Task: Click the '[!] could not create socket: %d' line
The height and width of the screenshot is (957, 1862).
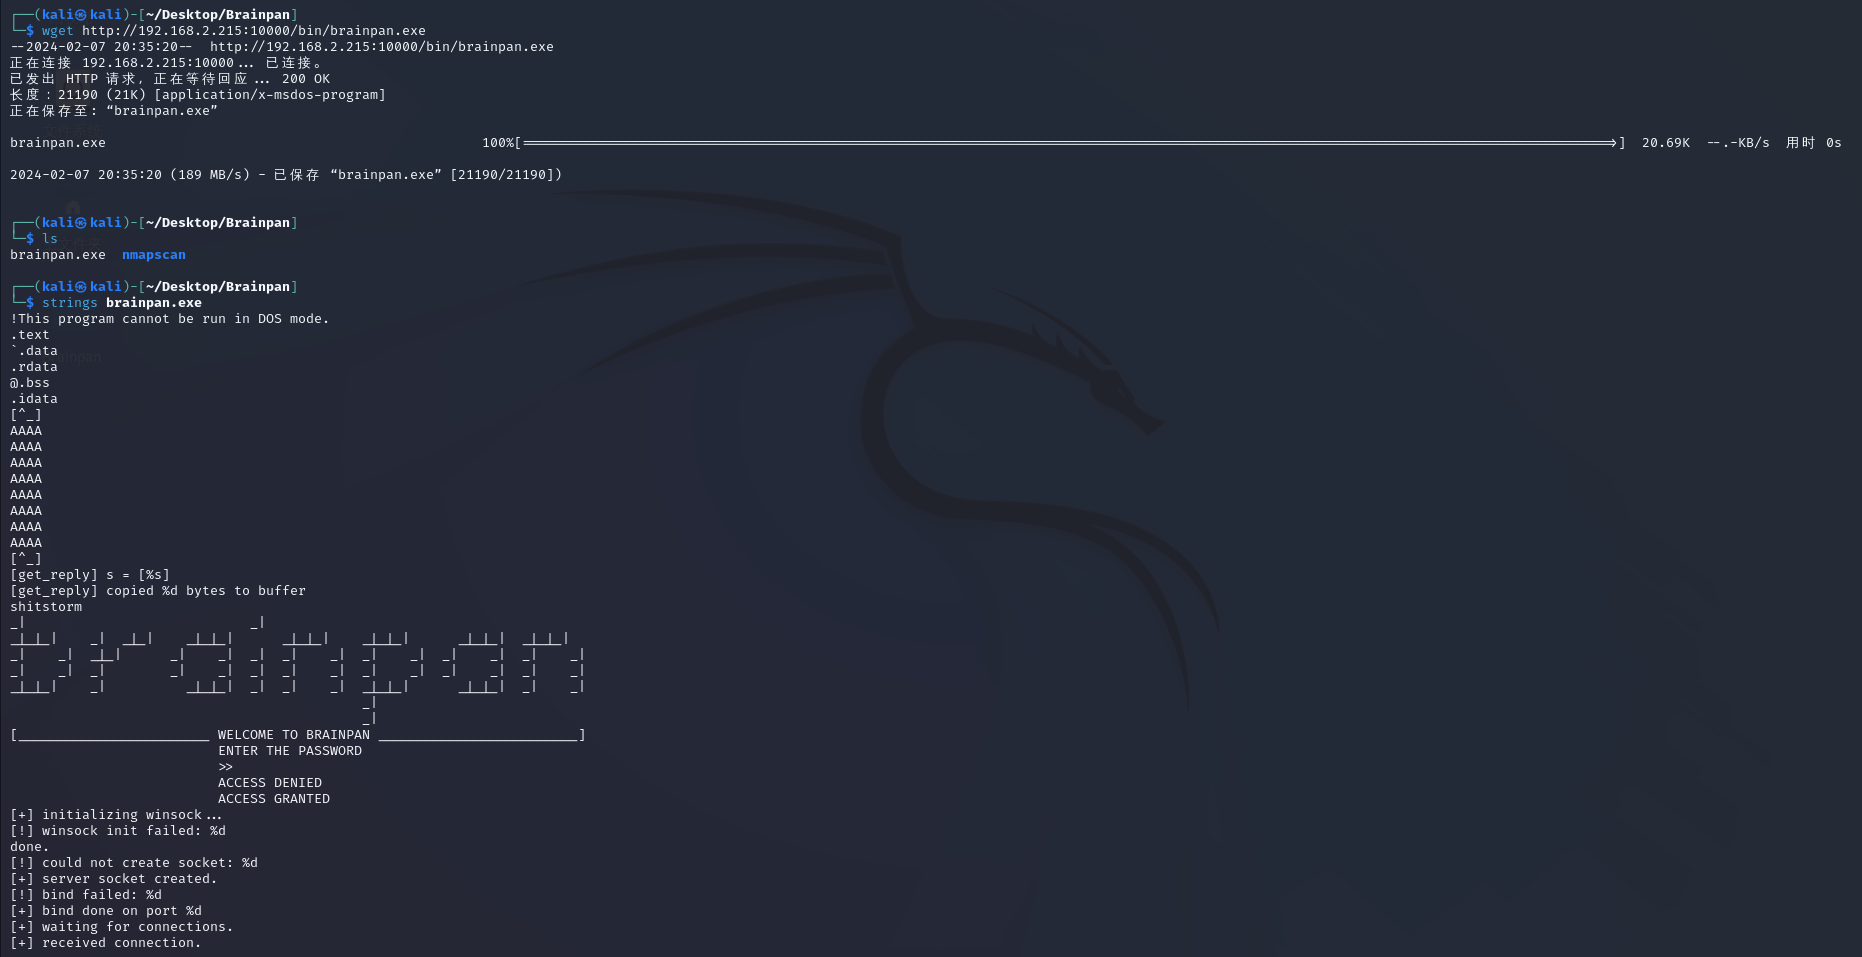Action: (134, 863)
